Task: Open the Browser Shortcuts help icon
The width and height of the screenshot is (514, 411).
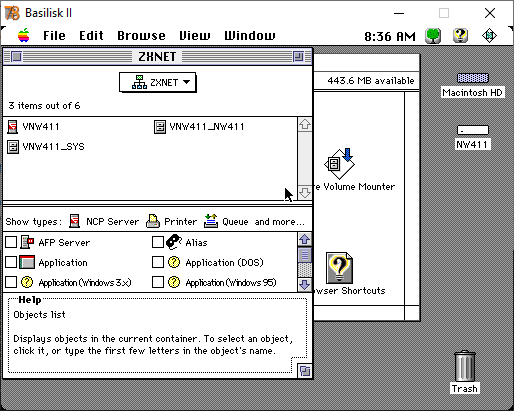Action: coord(339,268)
